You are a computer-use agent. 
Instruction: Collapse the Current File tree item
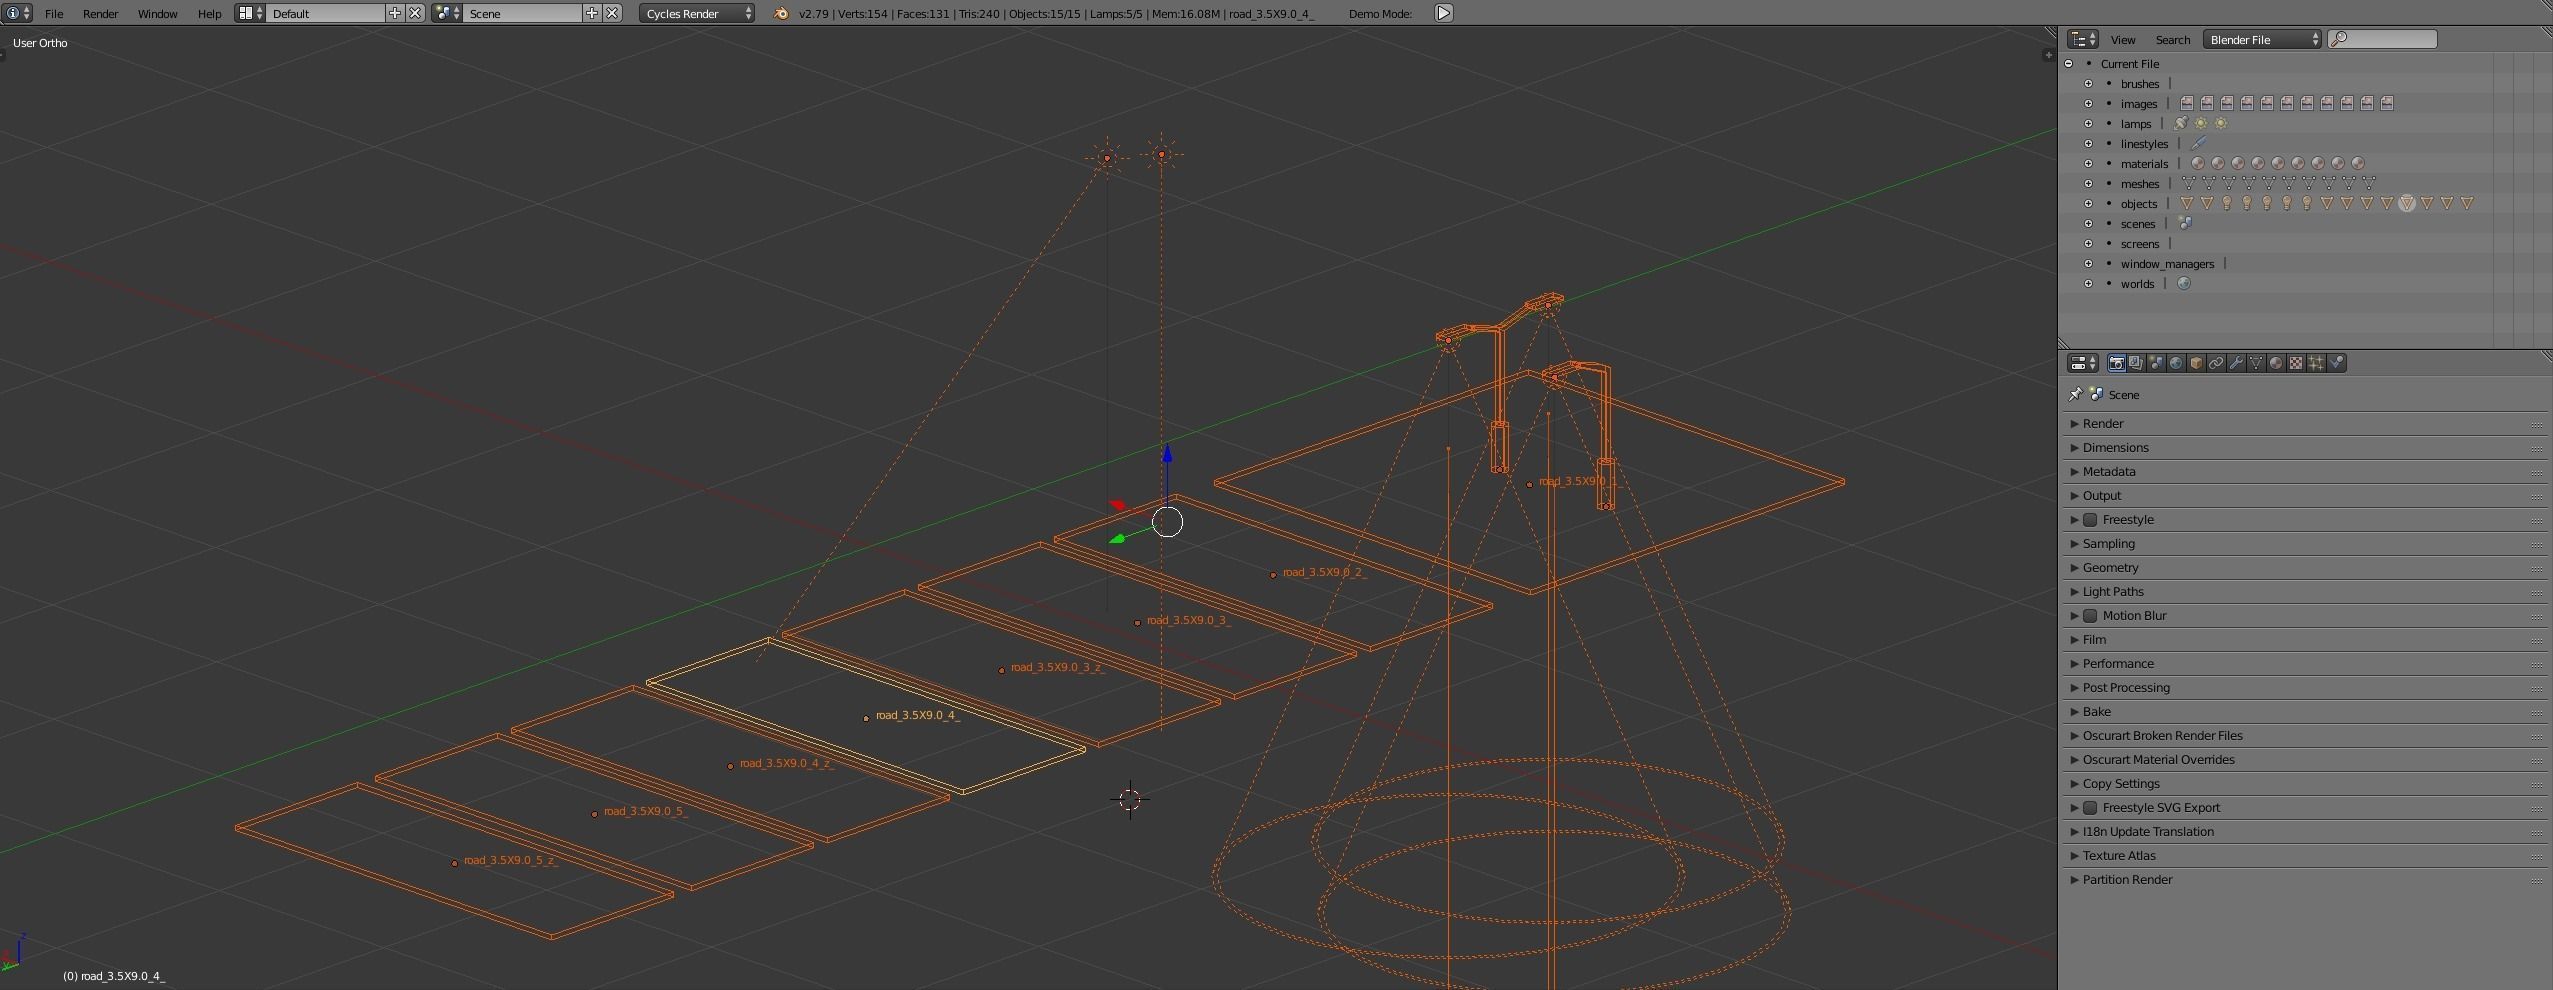pyautogui.click(x=2066, y=63)
